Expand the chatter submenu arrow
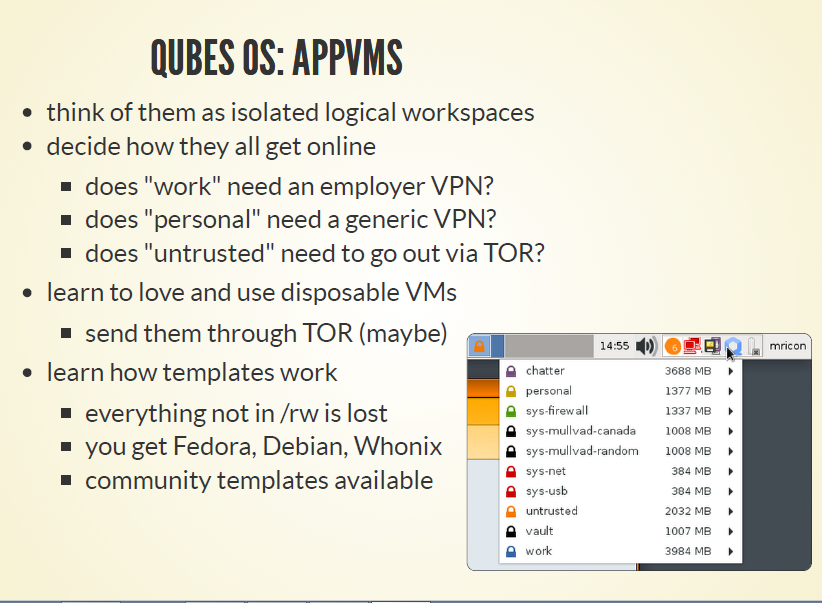The height and width of the screenshot is (603, 822). 730,371
